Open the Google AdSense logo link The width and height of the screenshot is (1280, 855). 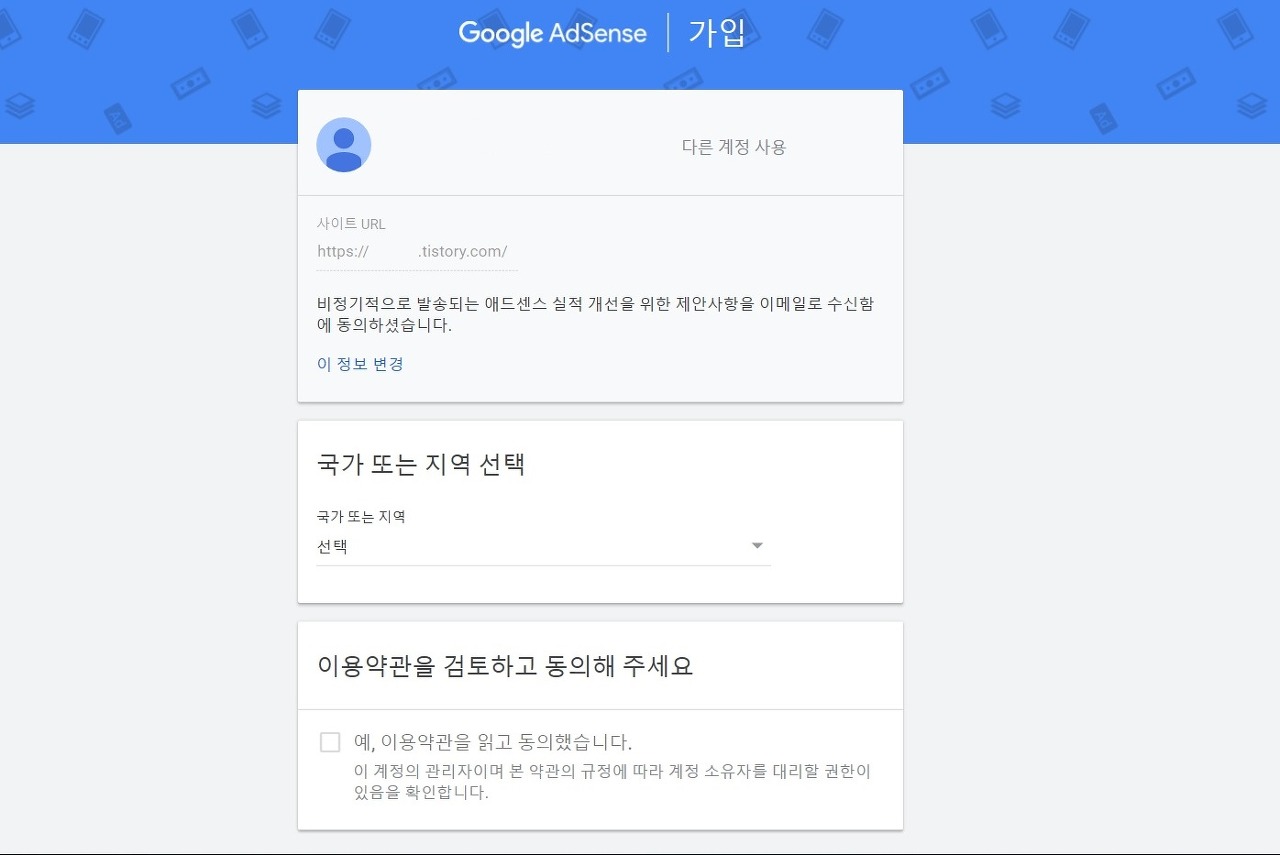pyautogui.click(x=552, y=33)
